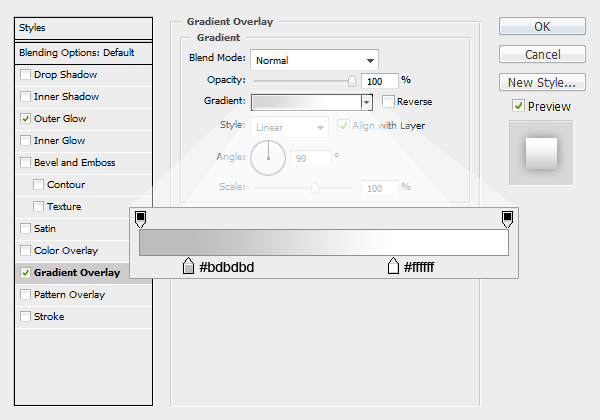Screen dimensions: 600x420
Task: Adjust the Opacity slider handle
Action: (352, 81)
